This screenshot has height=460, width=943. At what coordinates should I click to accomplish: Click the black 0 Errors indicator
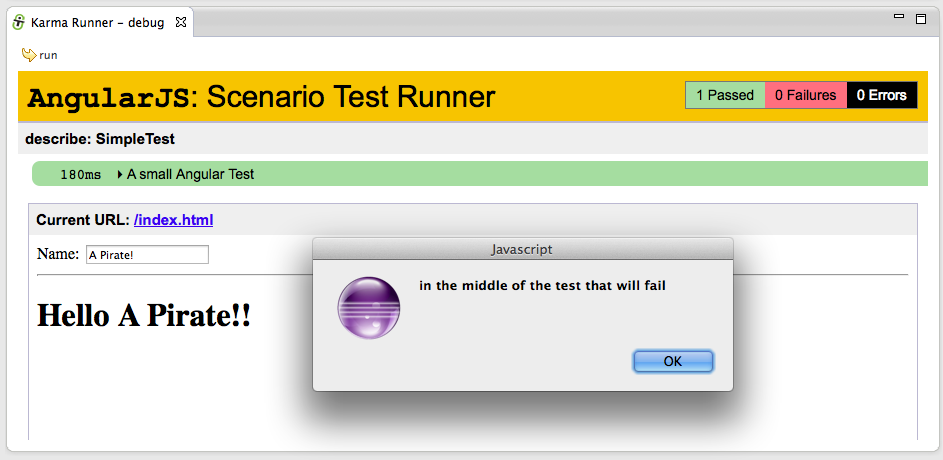coord(881,95)
